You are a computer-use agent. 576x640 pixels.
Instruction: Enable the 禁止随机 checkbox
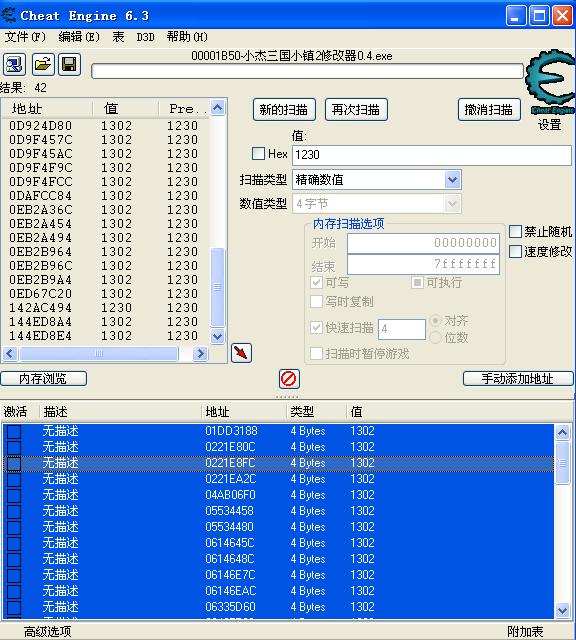point(515,231)
